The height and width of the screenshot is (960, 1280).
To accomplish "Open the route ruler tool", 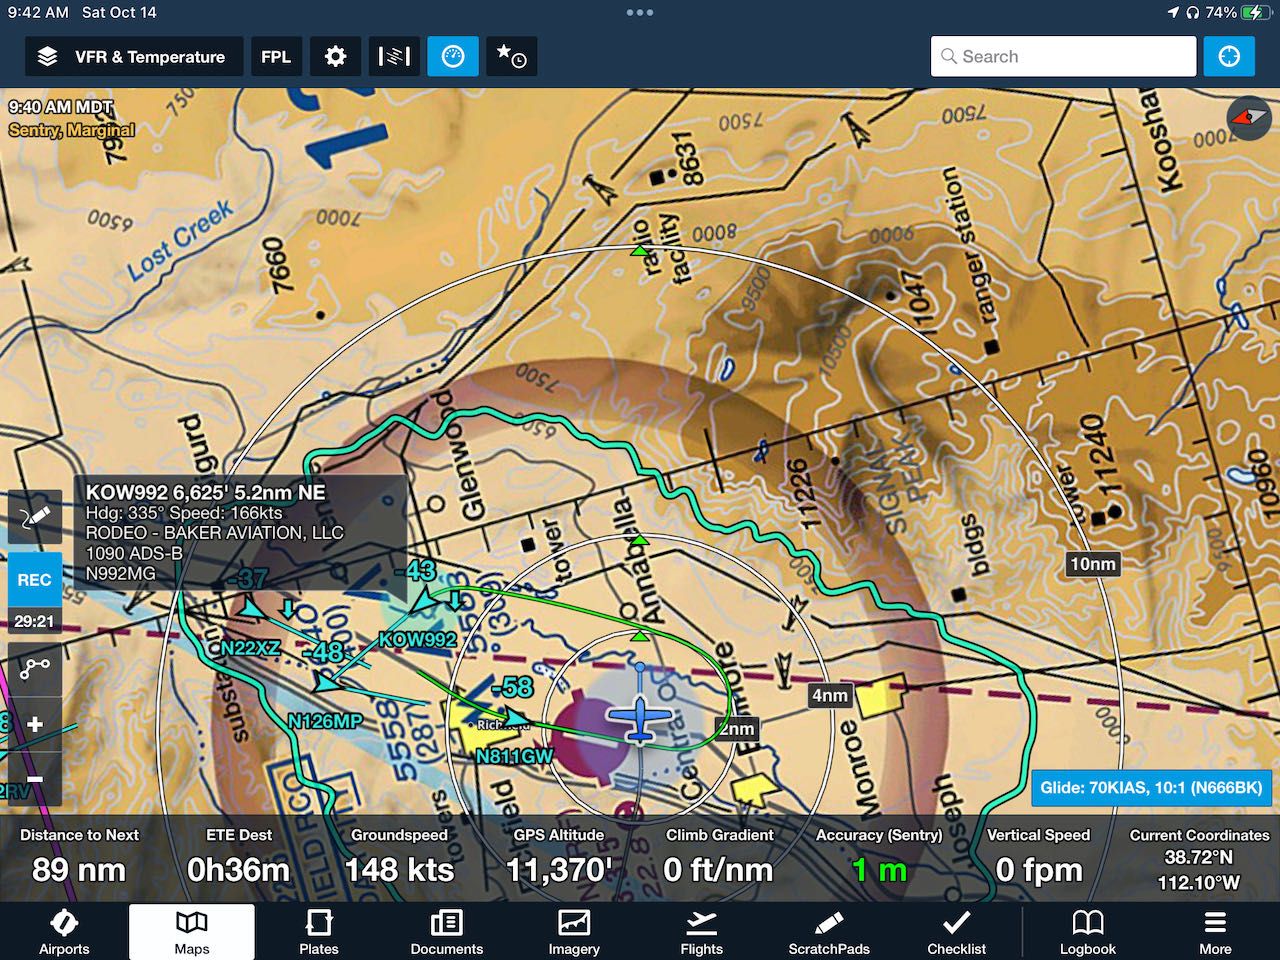I will point(35,668).
